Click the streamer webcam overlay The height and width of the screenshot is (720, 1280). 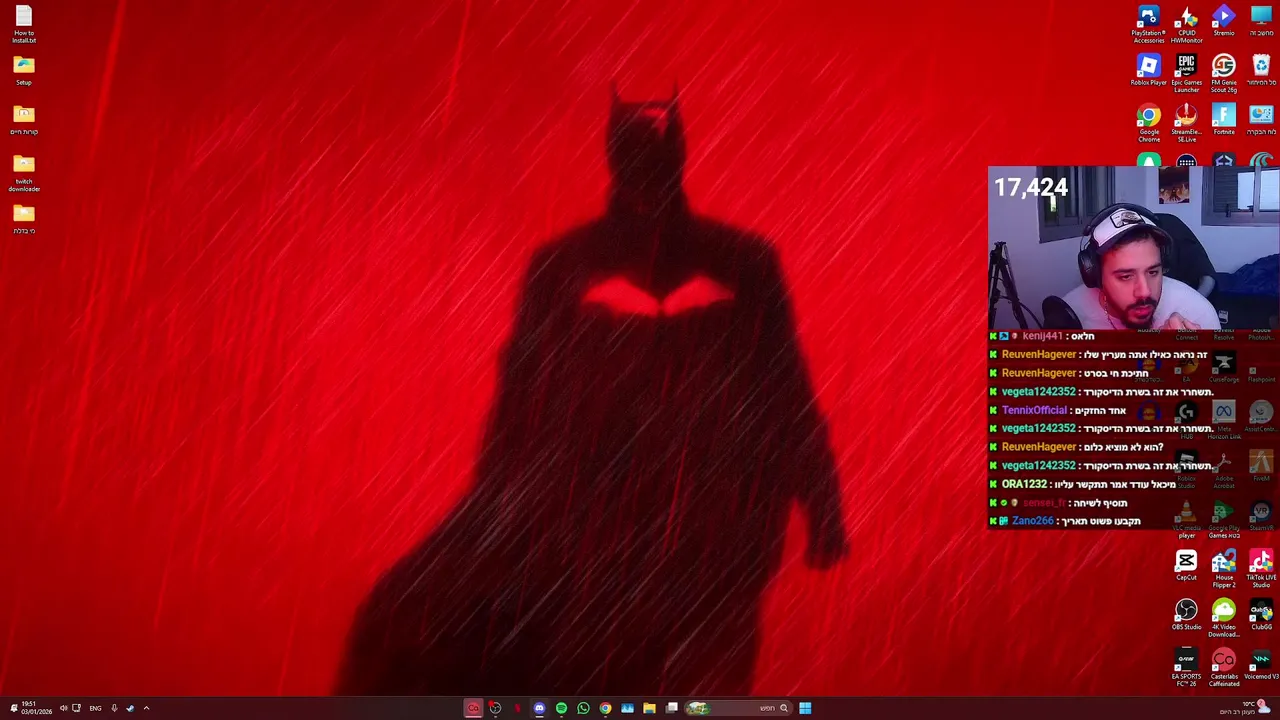pos(1134,248)
